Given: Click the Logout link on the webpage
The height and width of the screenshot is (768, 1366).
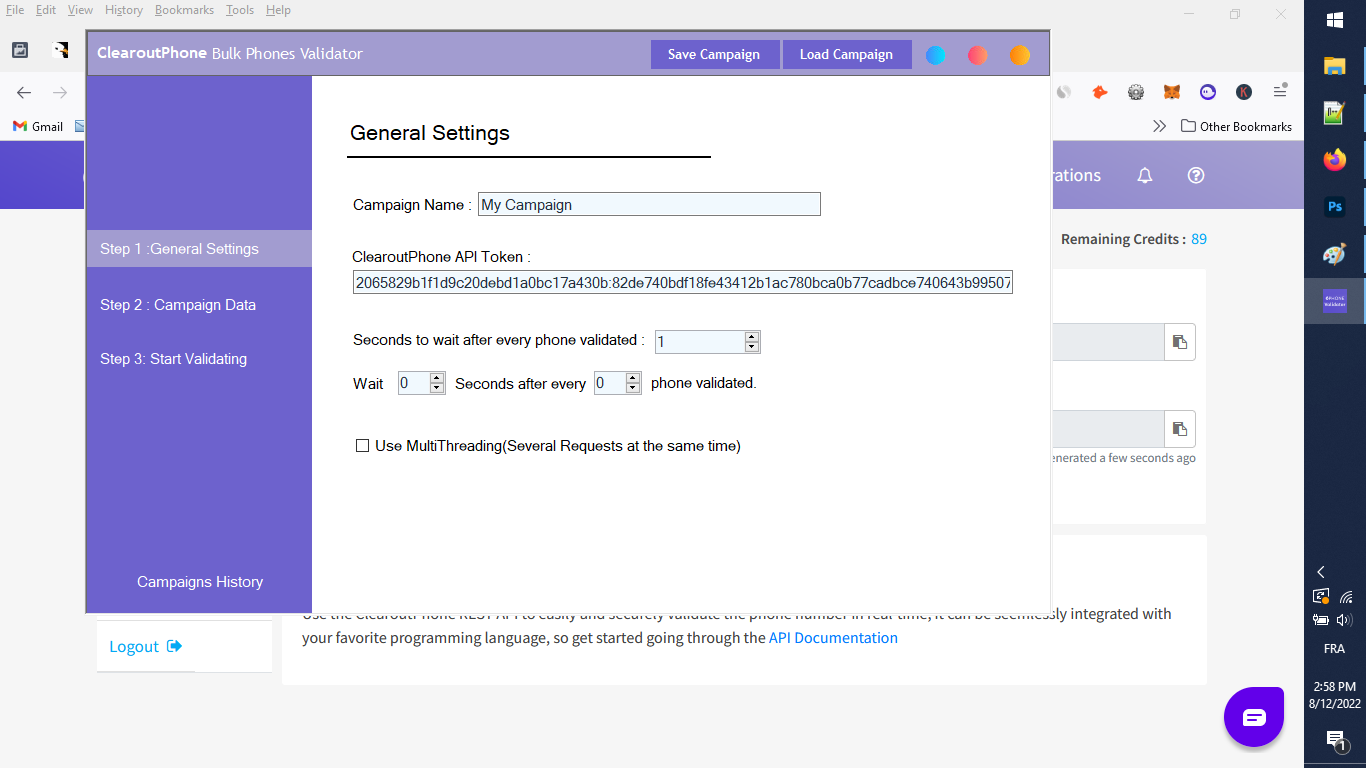Looking at the screenshot, I should pyautogui.click(x=145, y=646).
